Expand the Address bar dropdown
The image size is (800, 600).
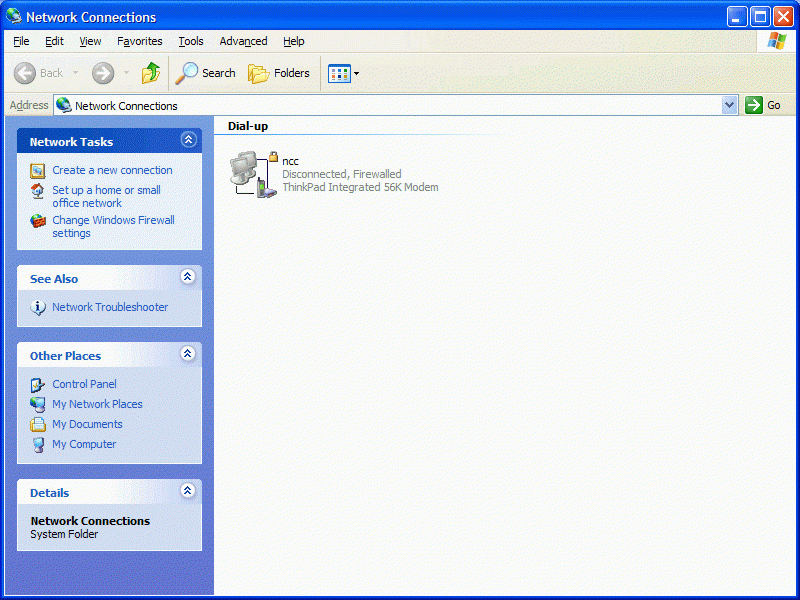tap(730, 106)
